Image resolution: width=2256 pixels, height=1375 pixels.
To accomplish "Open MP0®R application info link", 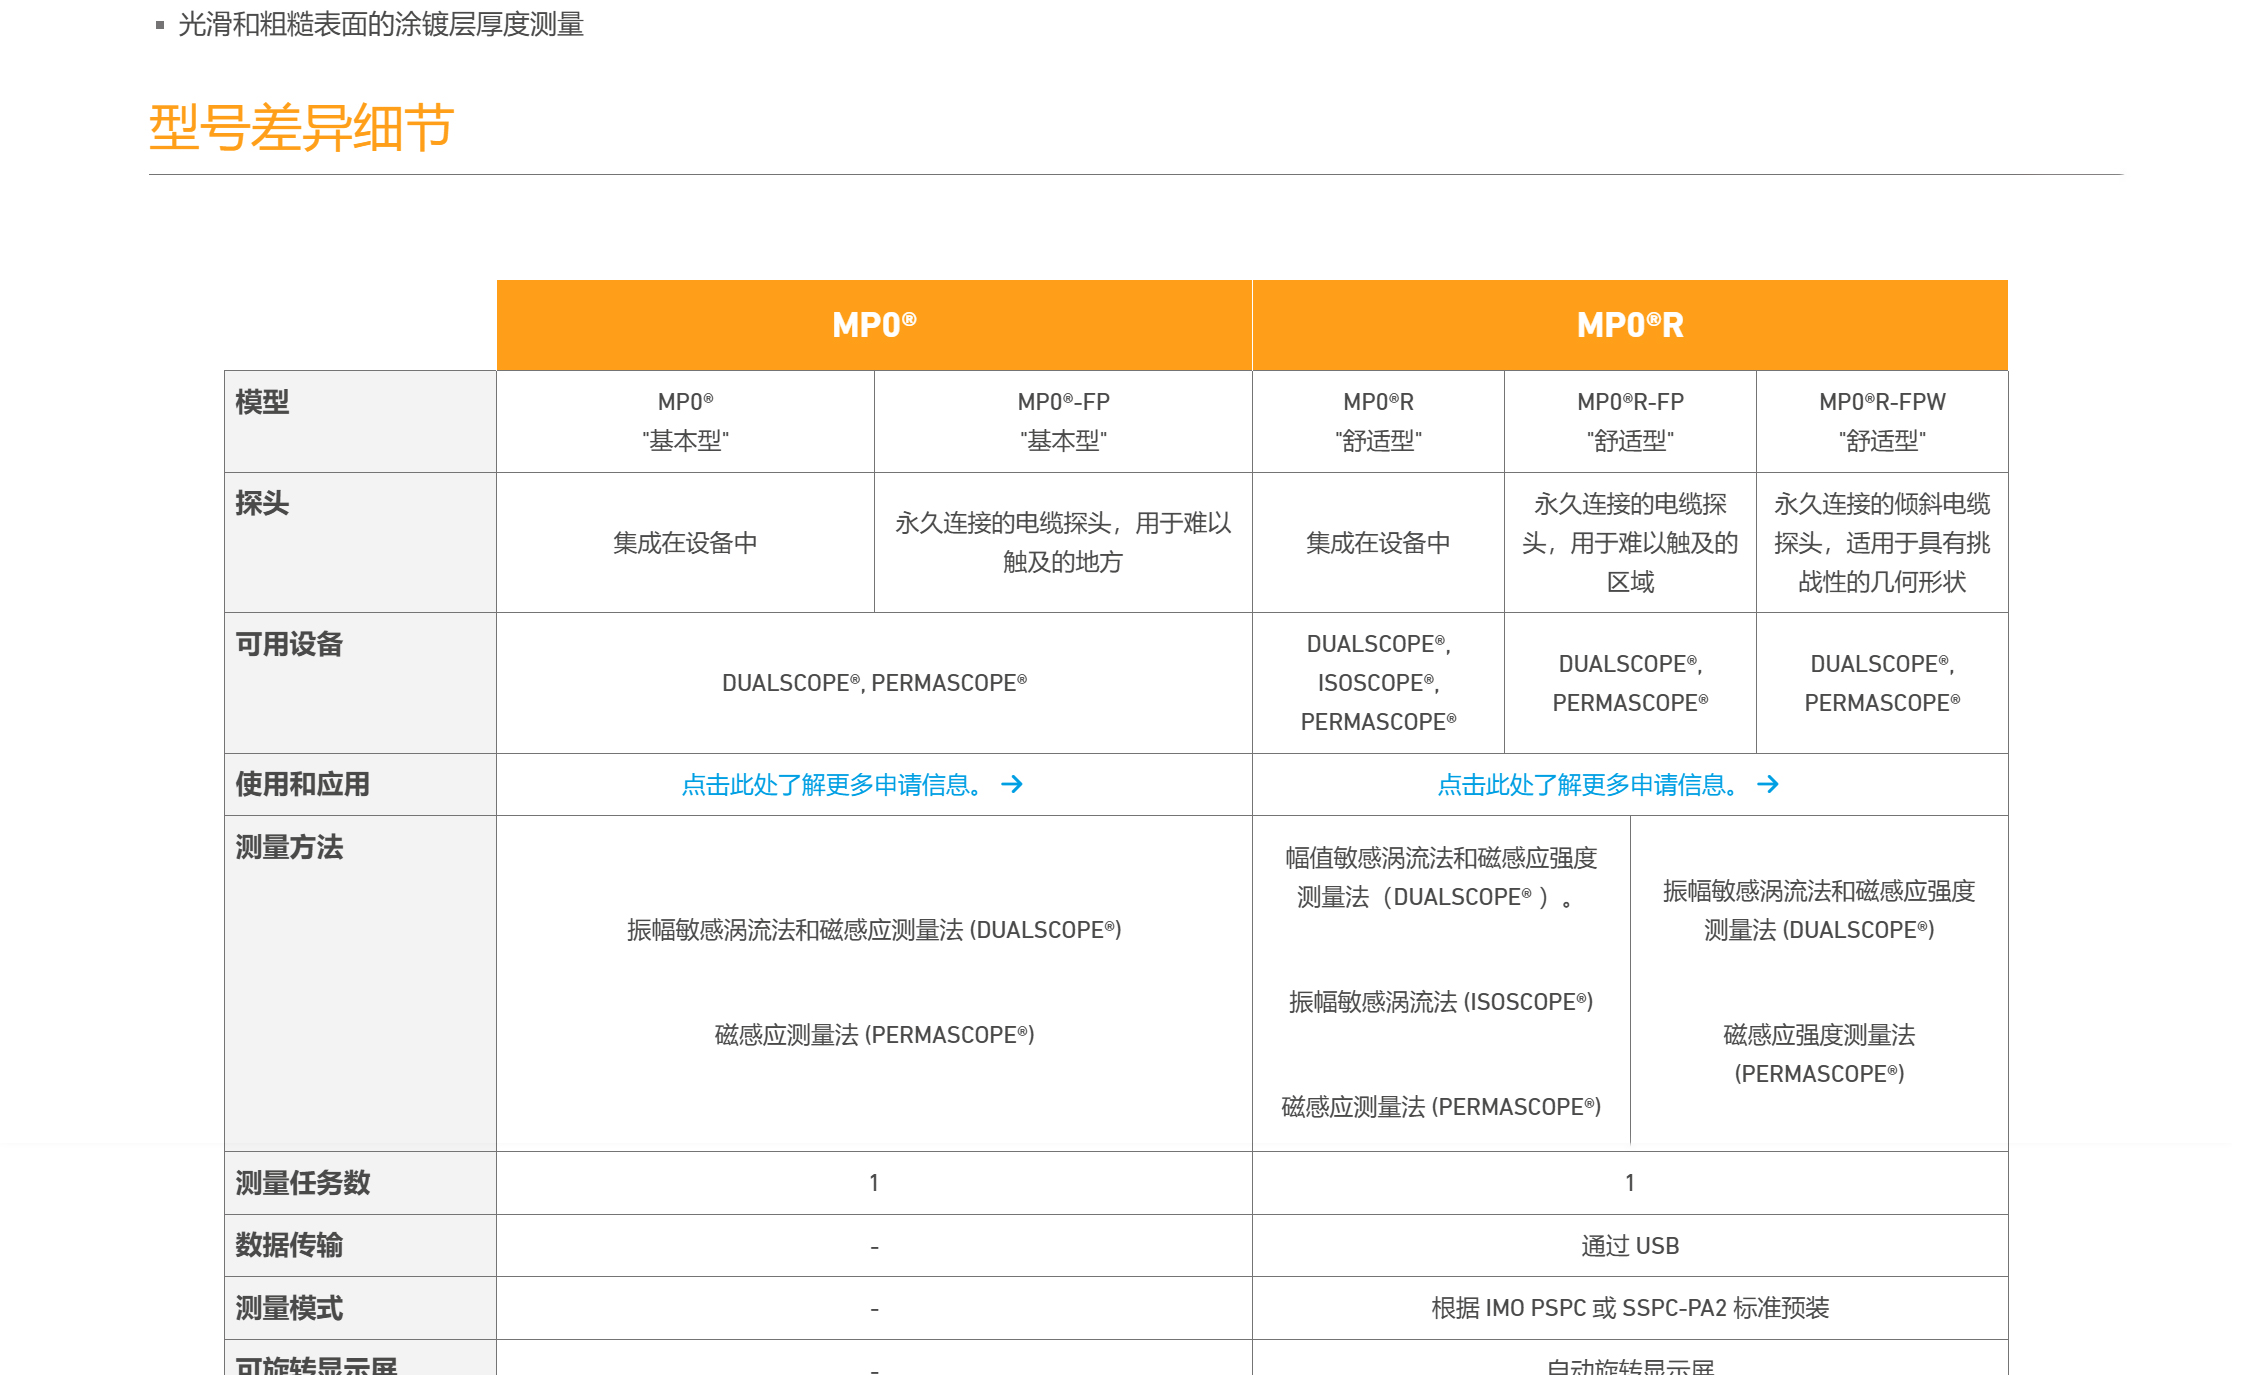I will pos(1608,785).
